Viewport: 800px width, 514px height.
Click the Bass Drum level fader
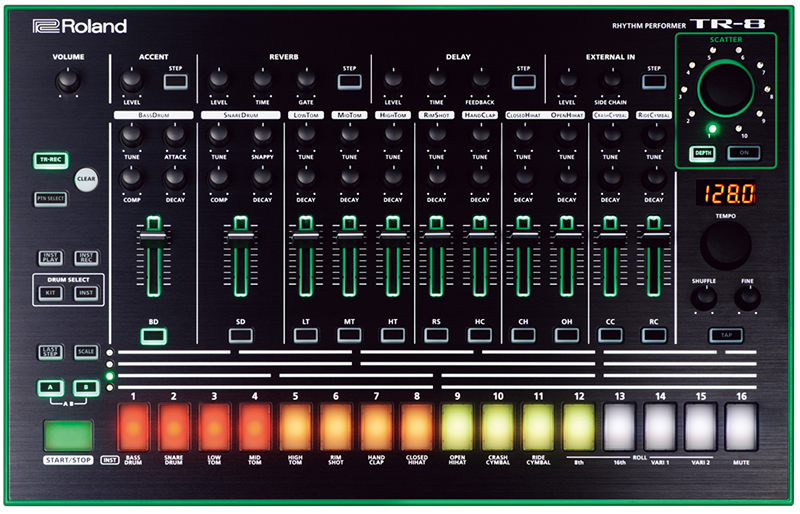pyautogui.click(x=154, y=236)
